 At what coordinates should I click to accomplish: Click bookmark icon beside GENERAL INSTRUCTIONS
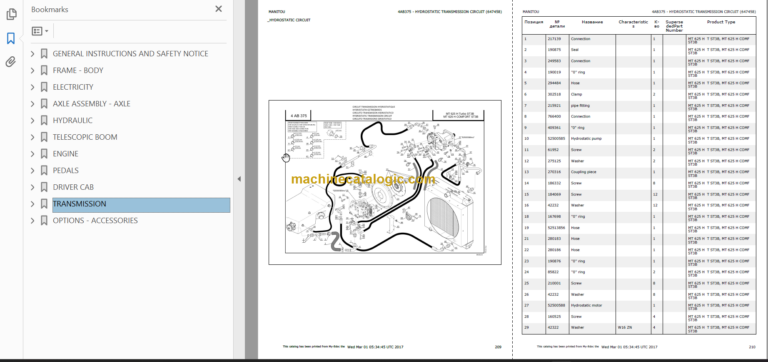coord(44,54)
